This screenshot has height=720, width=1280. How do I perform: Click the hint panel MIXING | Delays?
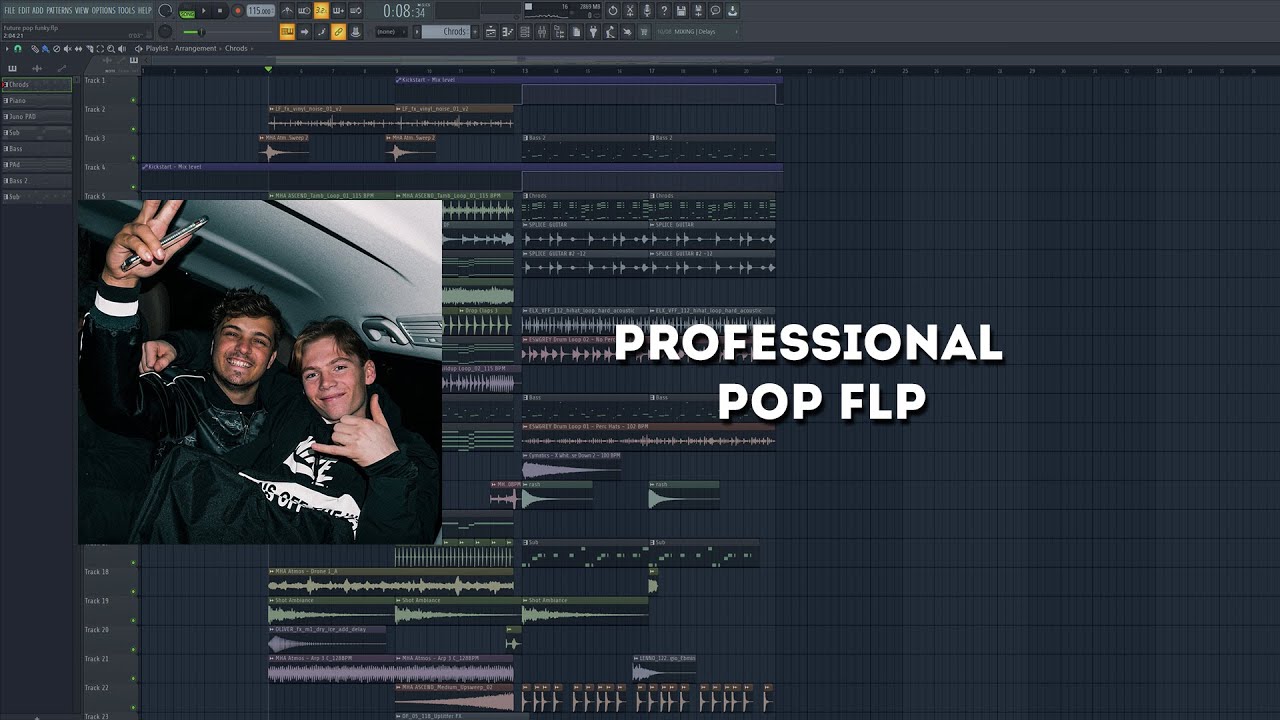(698, 32)
